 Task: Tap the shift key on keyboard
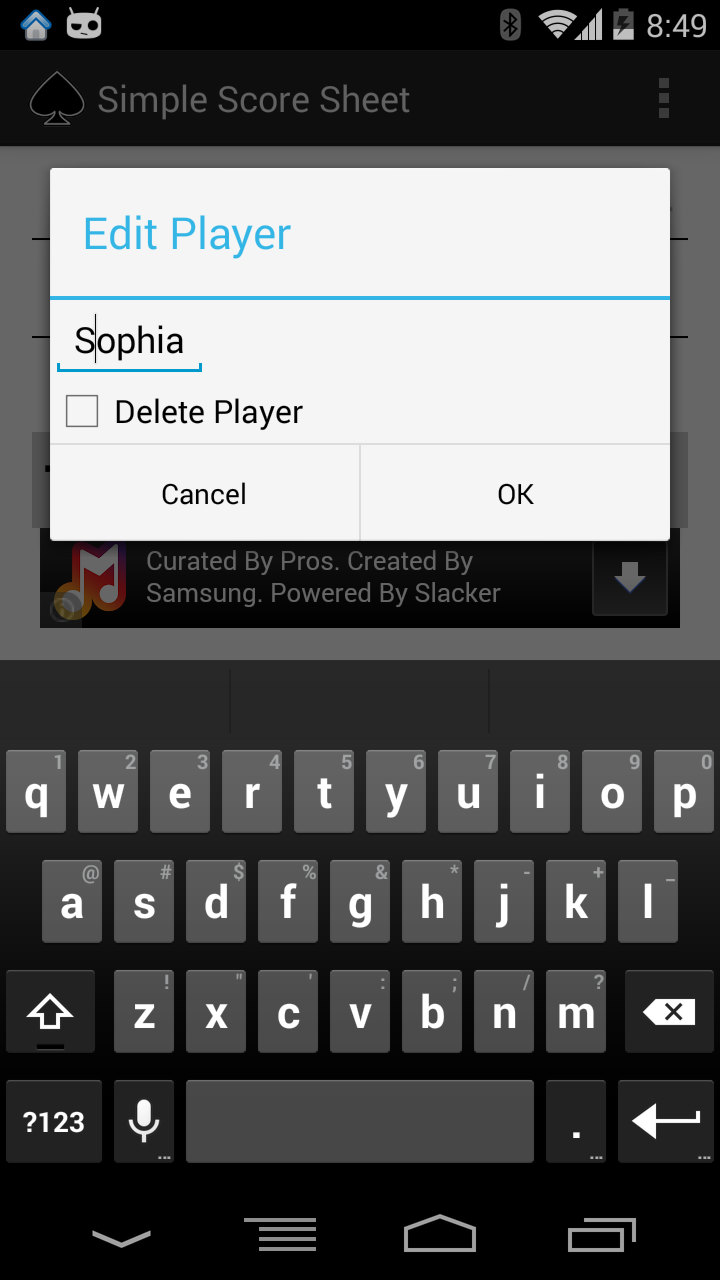tap(50, 1015)
